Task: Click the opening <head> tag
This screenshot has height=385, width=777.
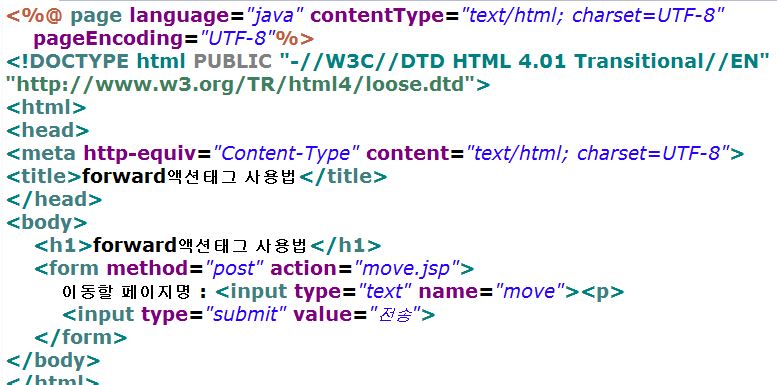Action: [48, 130]
